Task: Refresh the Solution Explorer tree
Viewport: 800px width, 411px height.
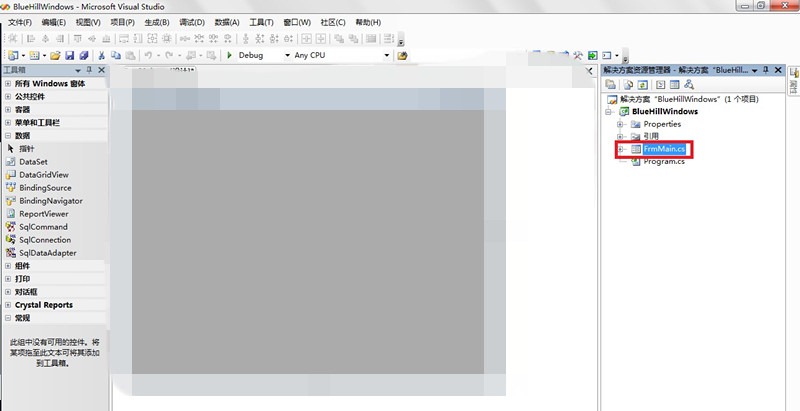Action: 643,85
